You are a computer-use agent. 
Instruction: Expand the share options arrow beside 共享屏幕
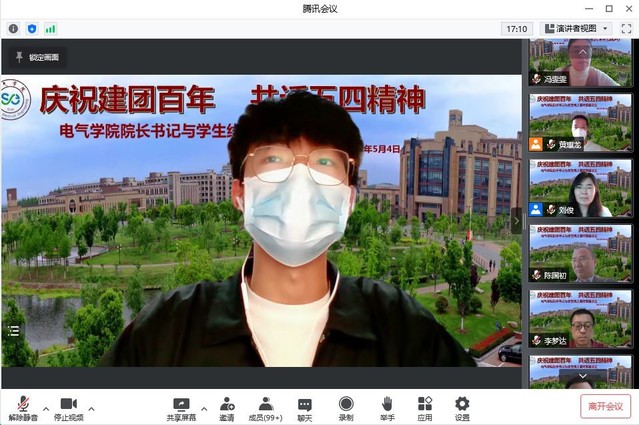click(204, 408)
